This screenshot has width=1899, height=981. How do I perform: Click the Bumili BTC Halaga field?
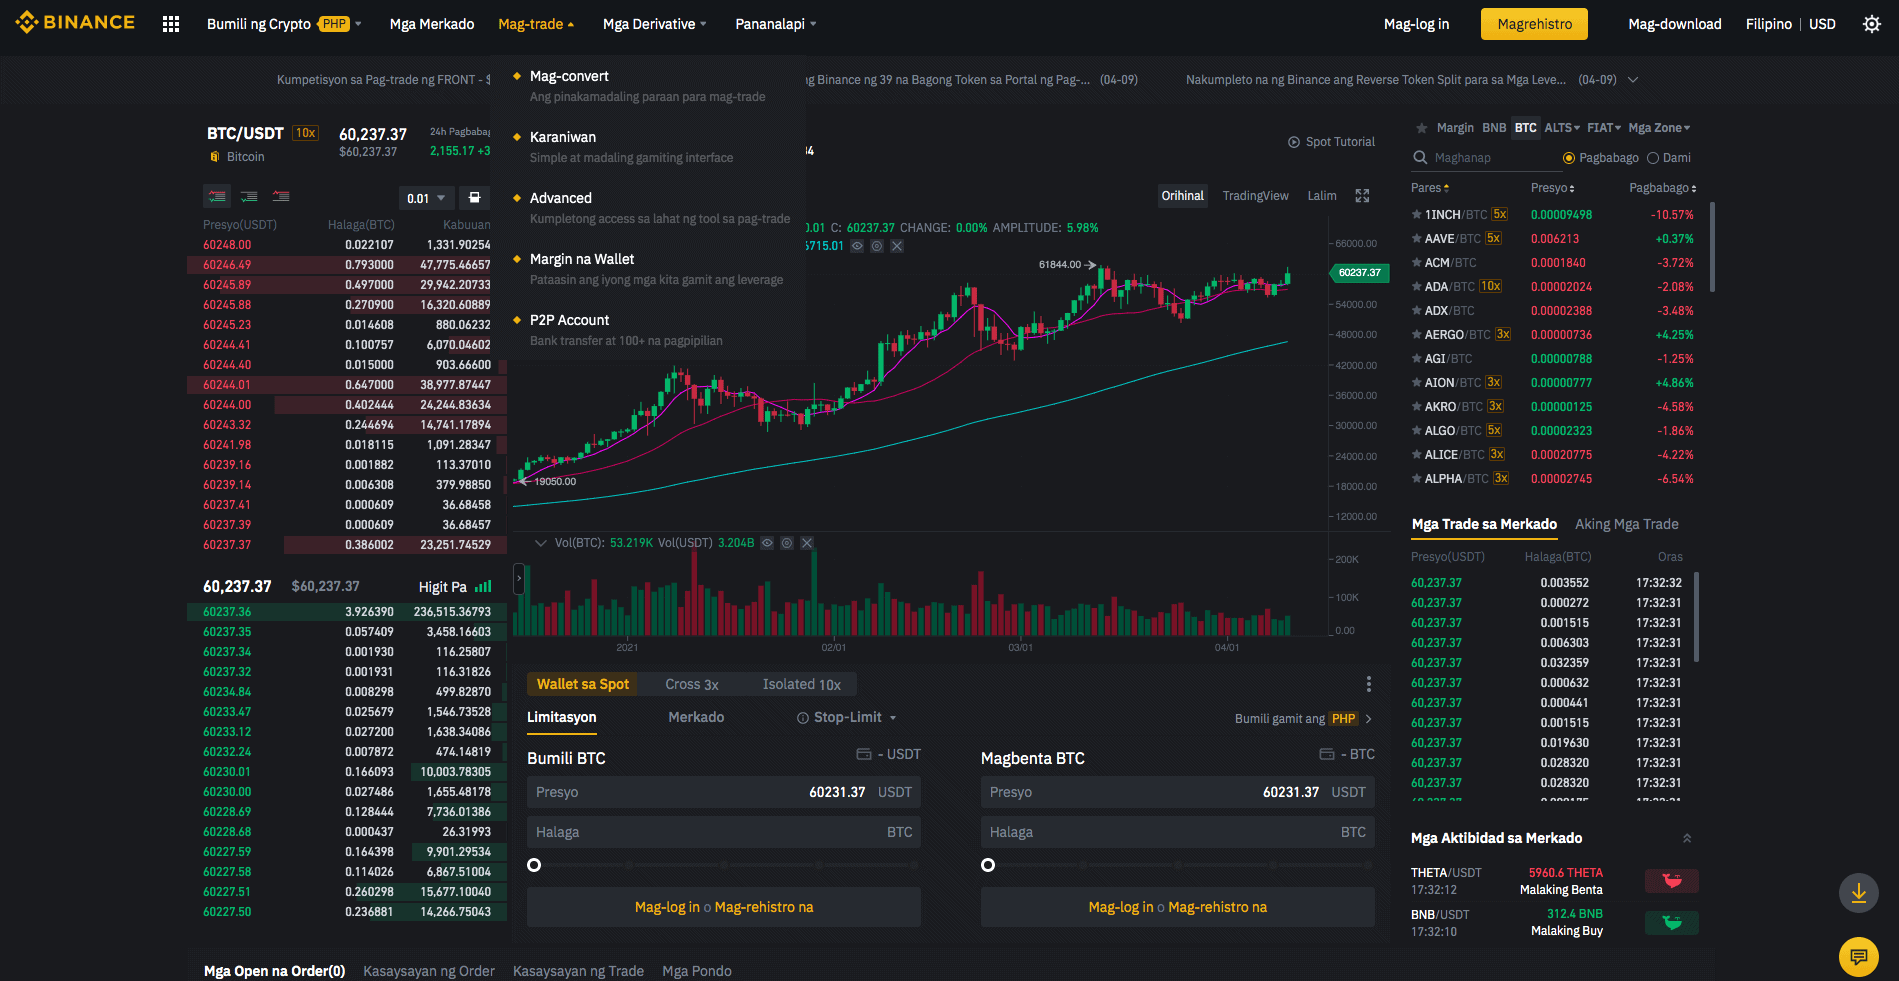724,832
